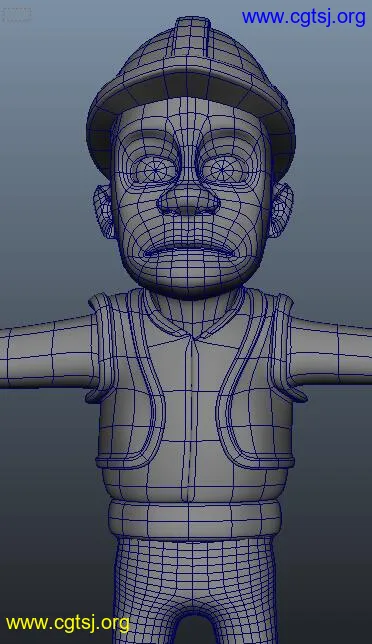Select the character's hard hat mesh
Image resolution: width=372 pixels, height=644 pixels.
click(x=191, y=94)
